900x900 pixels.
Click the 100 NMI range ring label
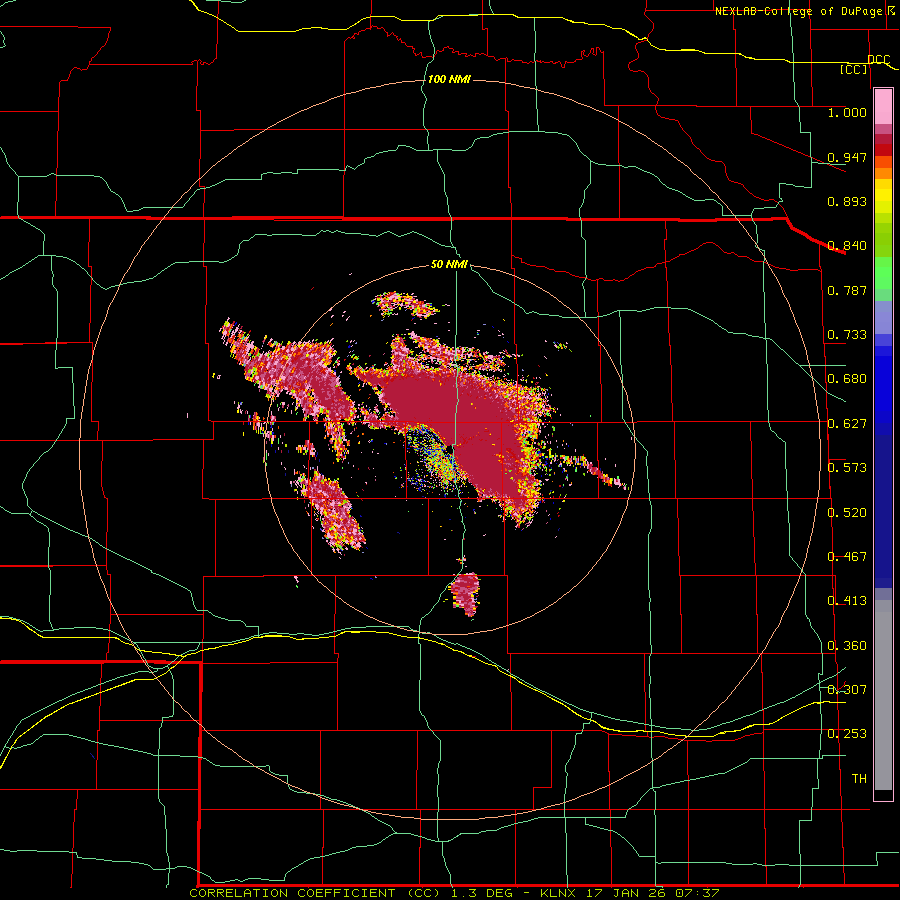(x=449, y=79)
